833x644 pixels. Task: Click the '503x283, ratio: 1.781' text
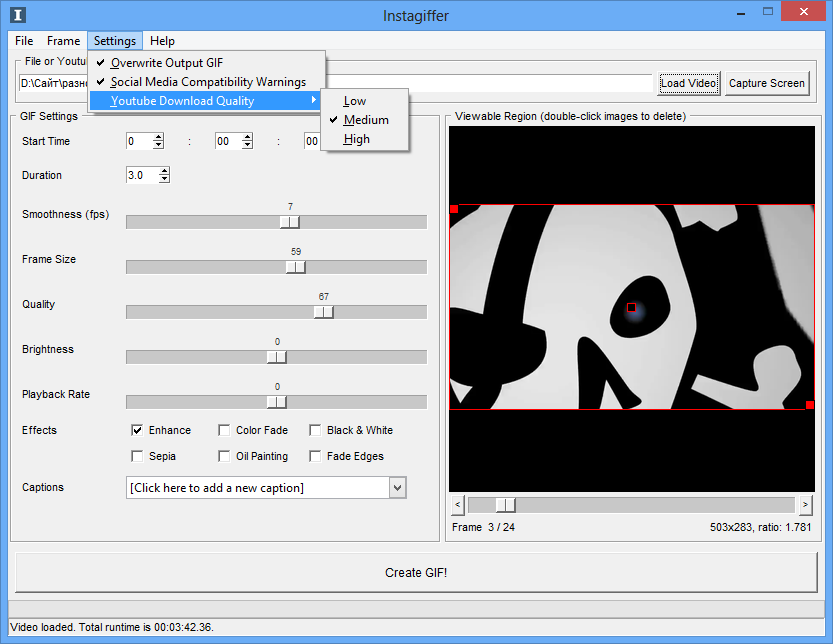(761, 527)
